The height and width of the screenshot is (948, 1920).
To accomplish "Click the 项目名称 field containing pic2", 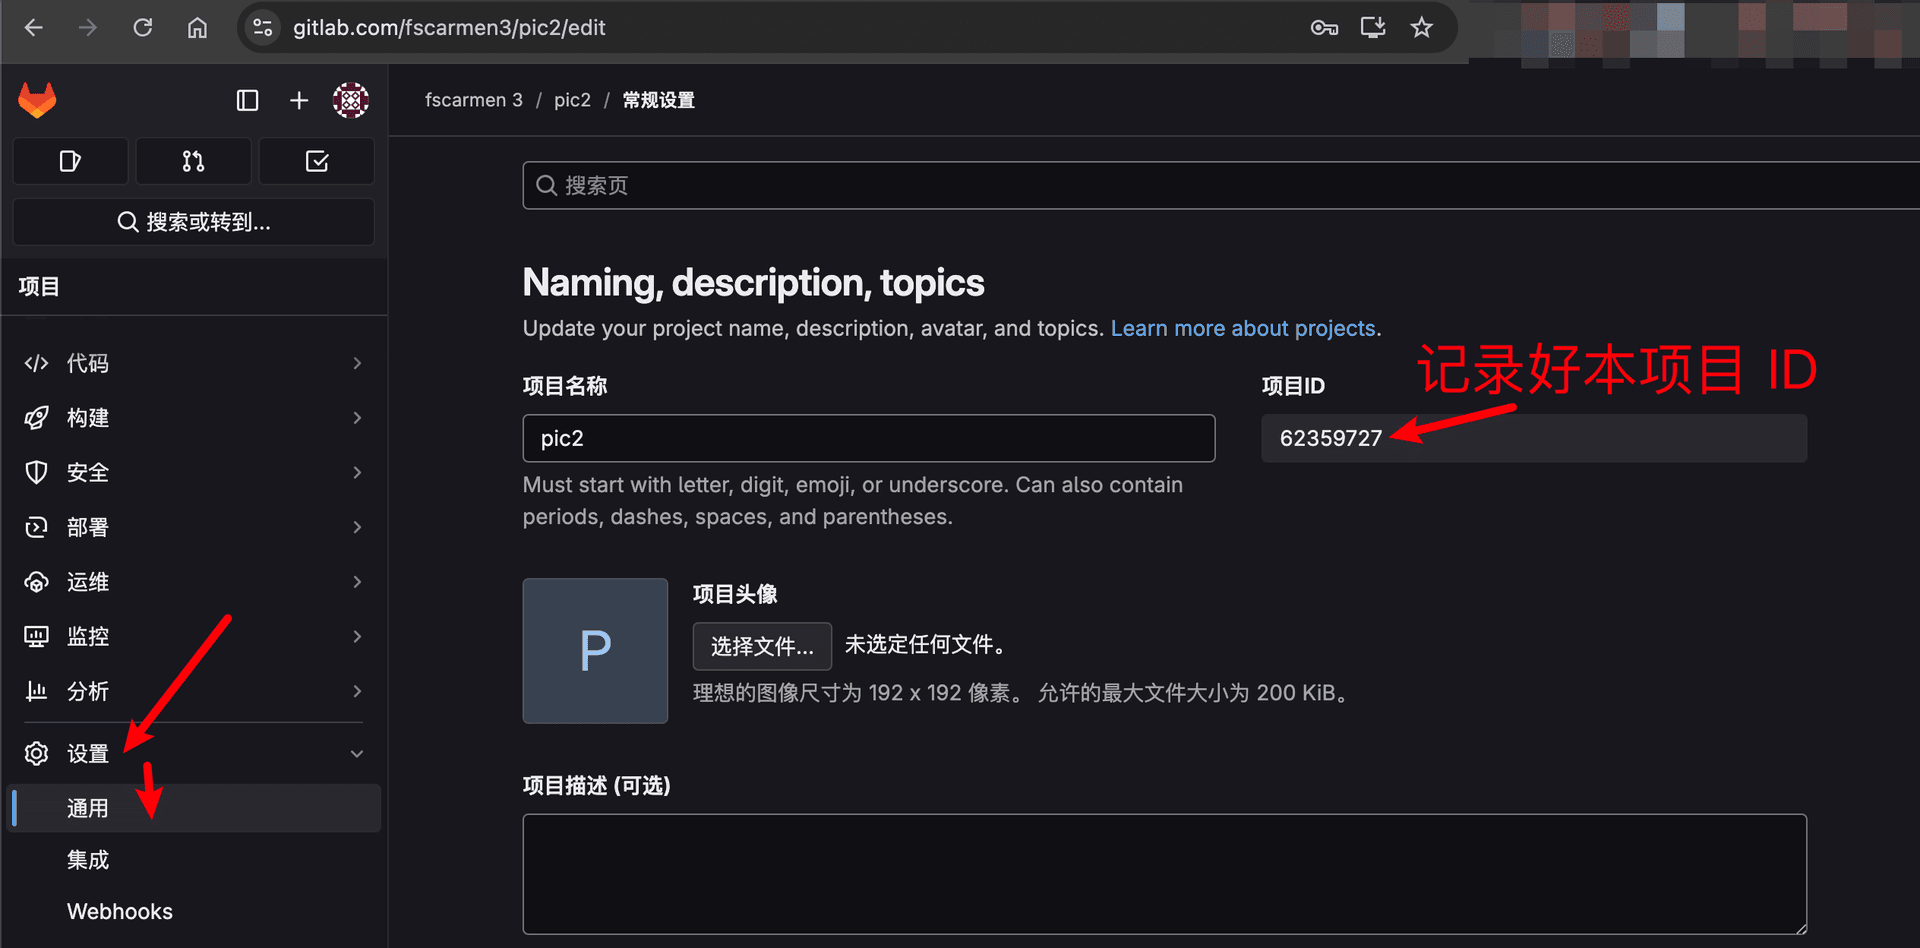I will pos(868,438).
